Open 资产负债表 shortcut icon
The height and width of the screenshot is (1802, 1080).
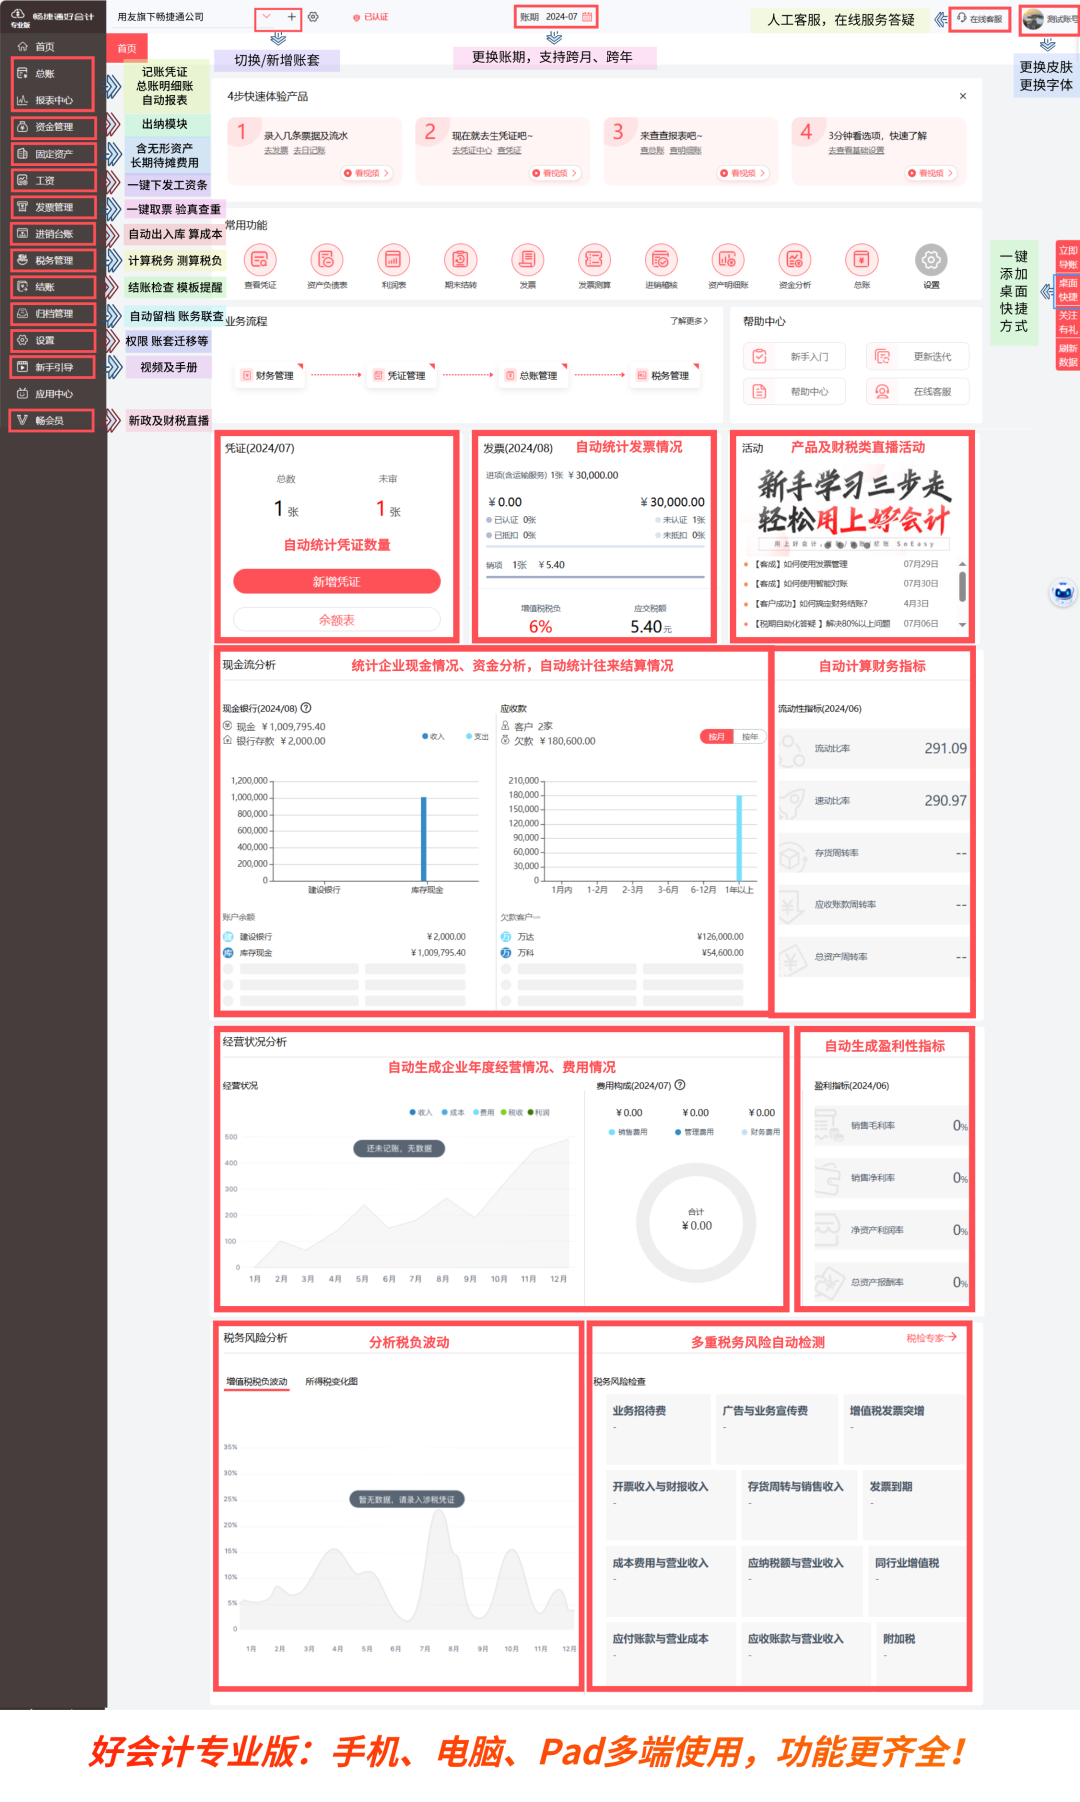(326, 260)
